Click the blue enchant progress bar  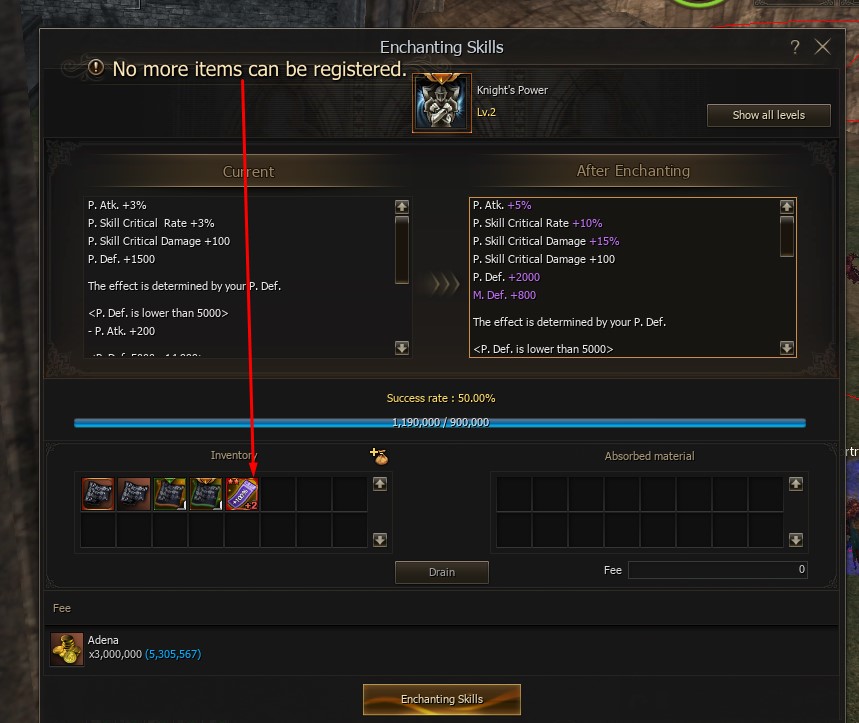tap(440, 423)
